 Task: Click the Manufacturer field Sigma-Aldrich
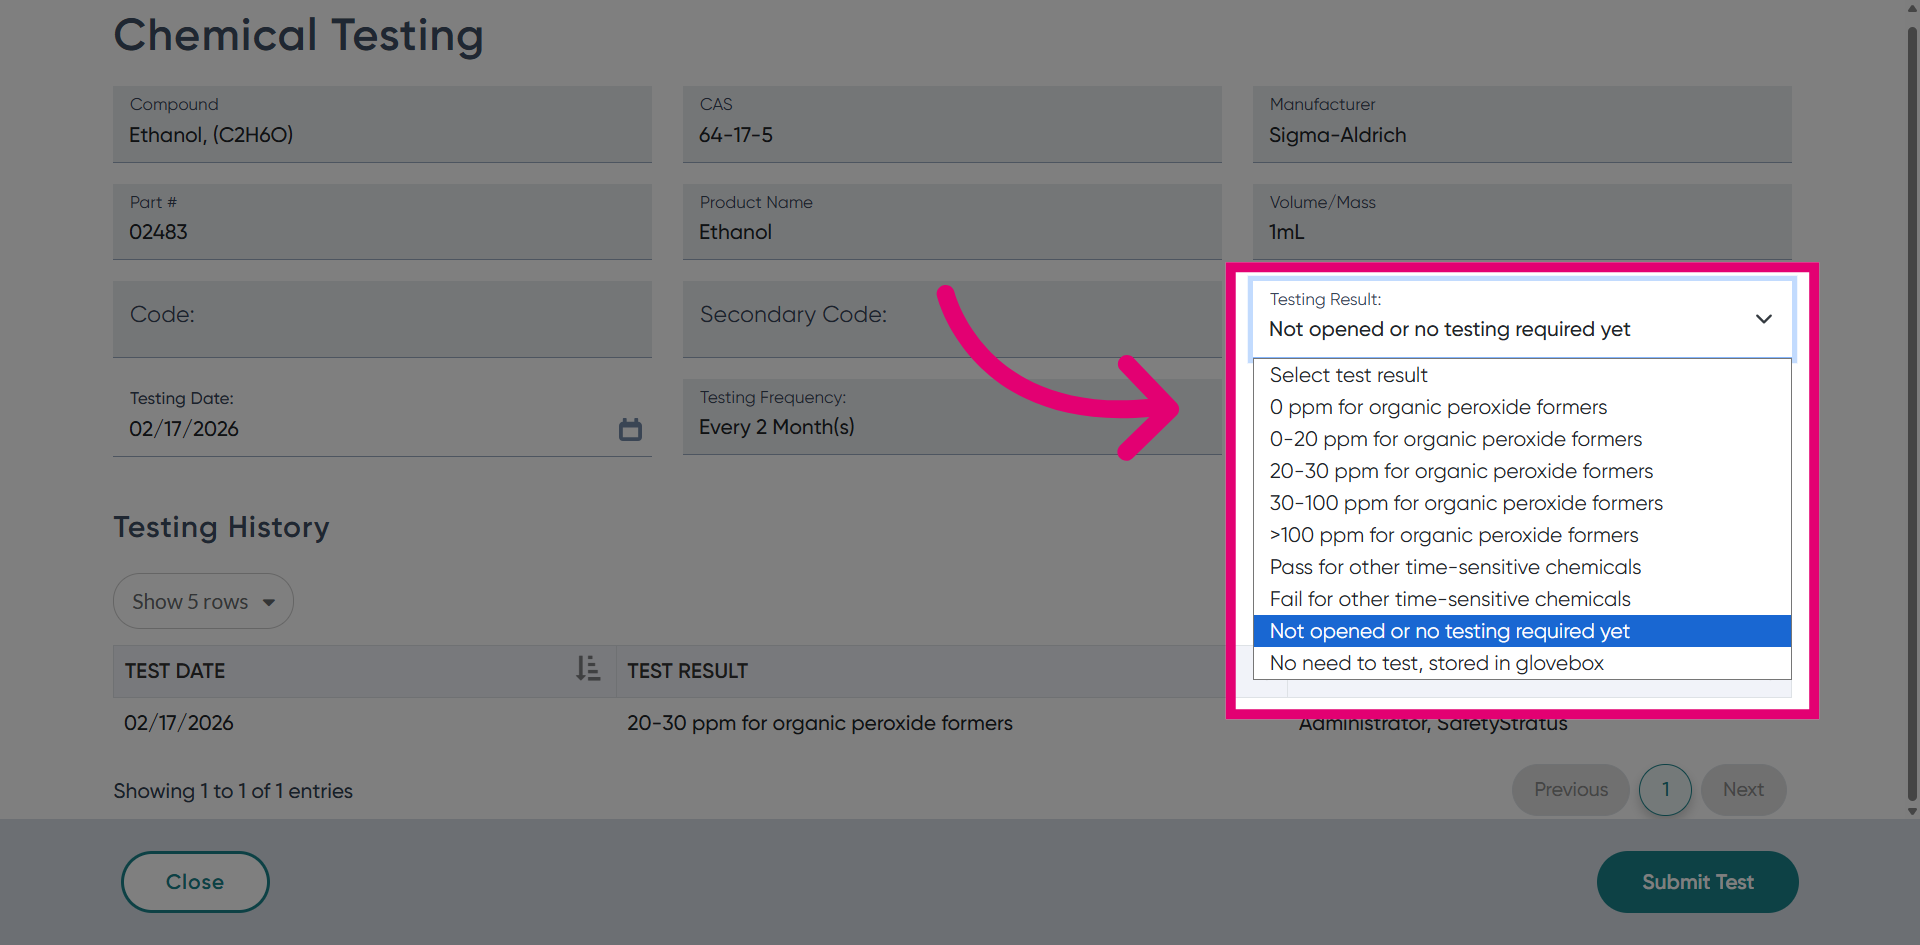pos(1522,124)
